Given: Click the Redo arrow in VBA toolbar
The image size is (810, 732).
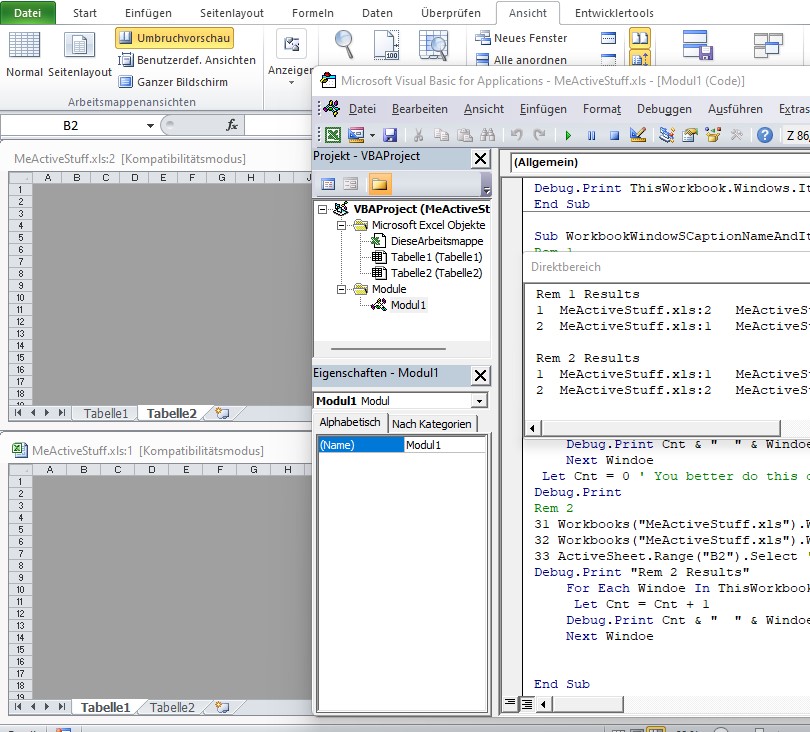Looking at the screenshot, I should click(x=540, y=135).
